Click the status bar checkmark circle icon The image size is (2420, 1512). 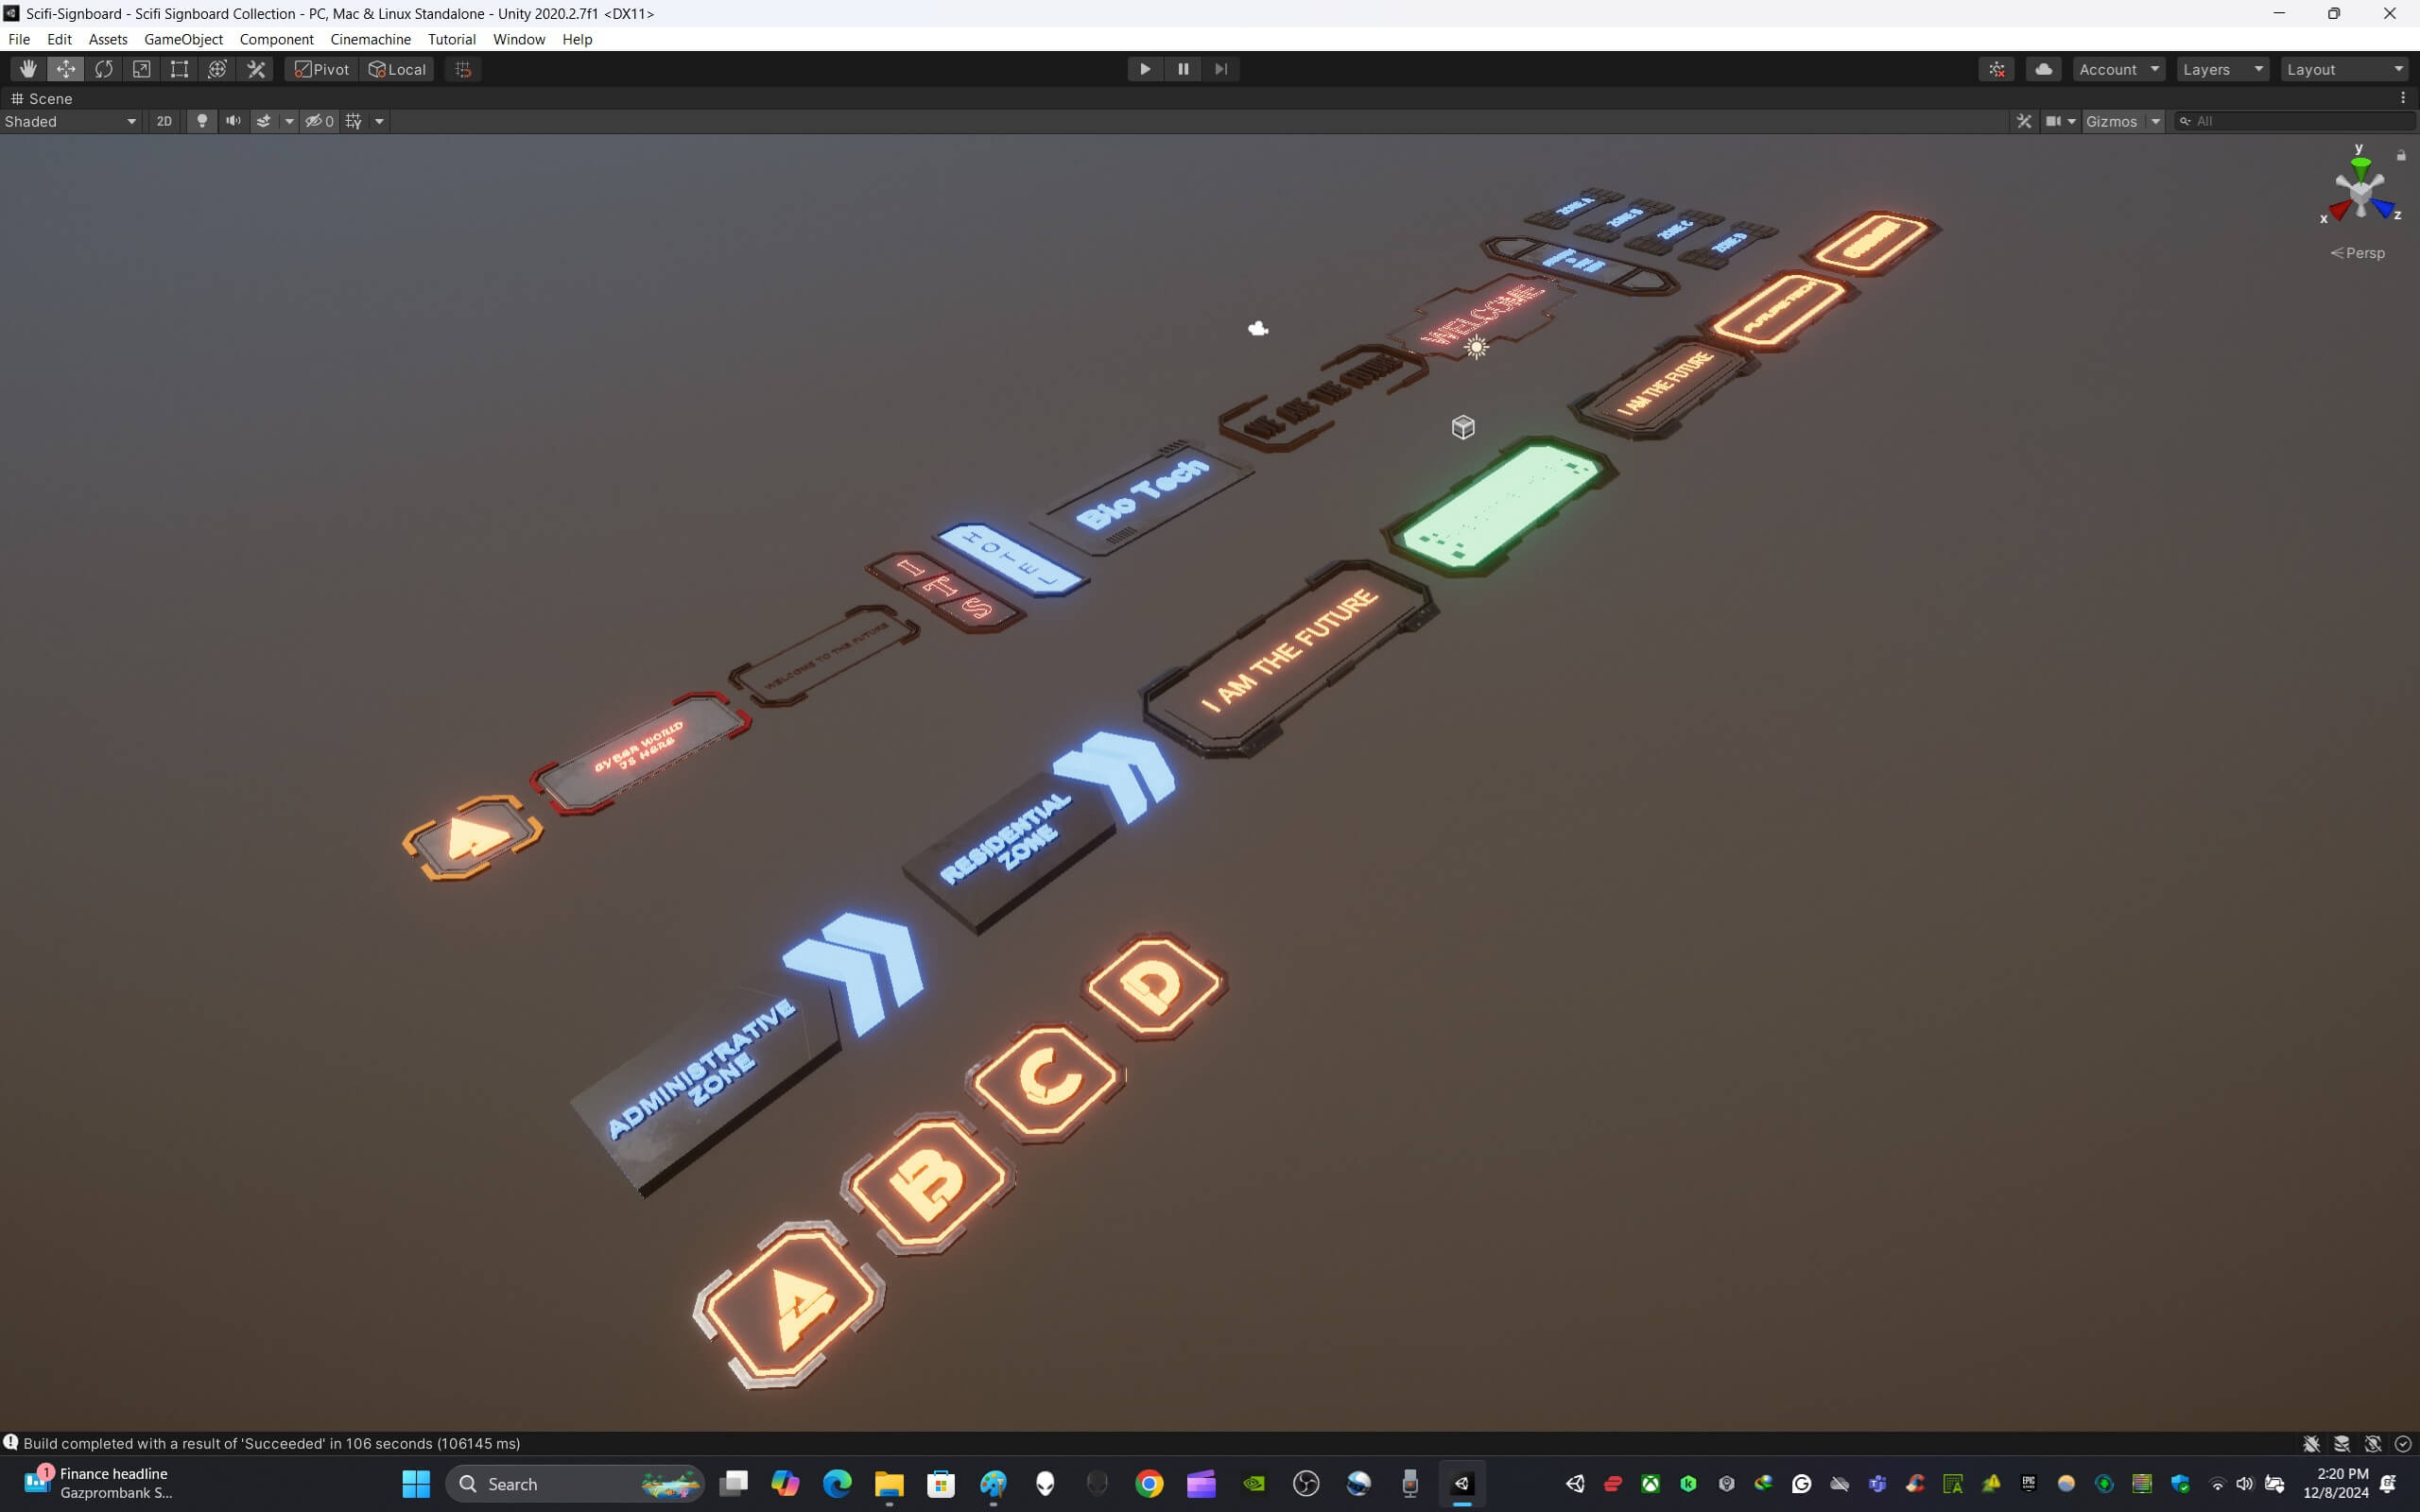tap(2403, 1443)
